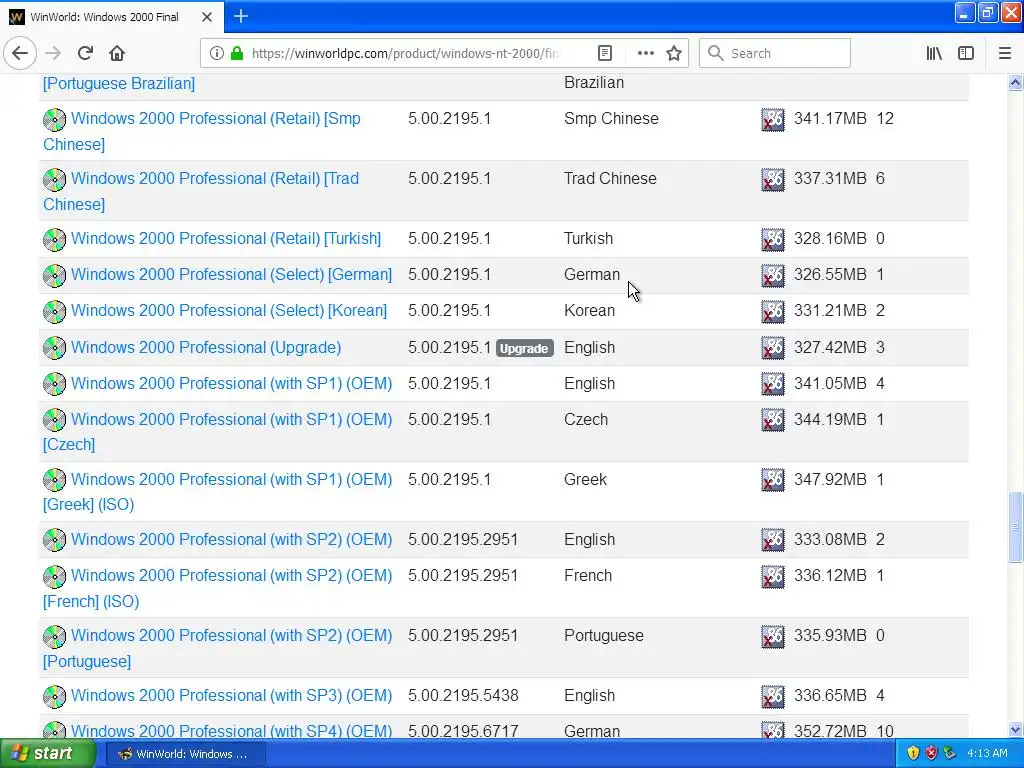Click disc icon for Retail Trad Chinese row
The image size is (1024, 768).
(54, 180)
